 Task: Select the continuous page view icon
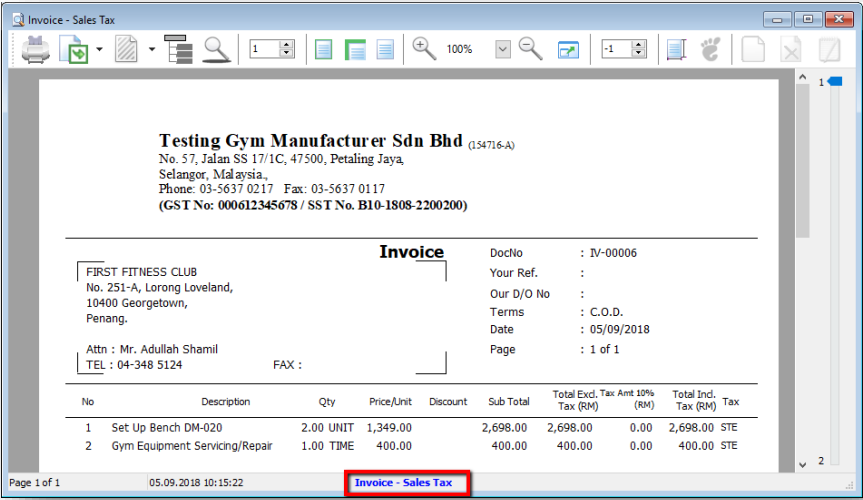click(385, 49)
